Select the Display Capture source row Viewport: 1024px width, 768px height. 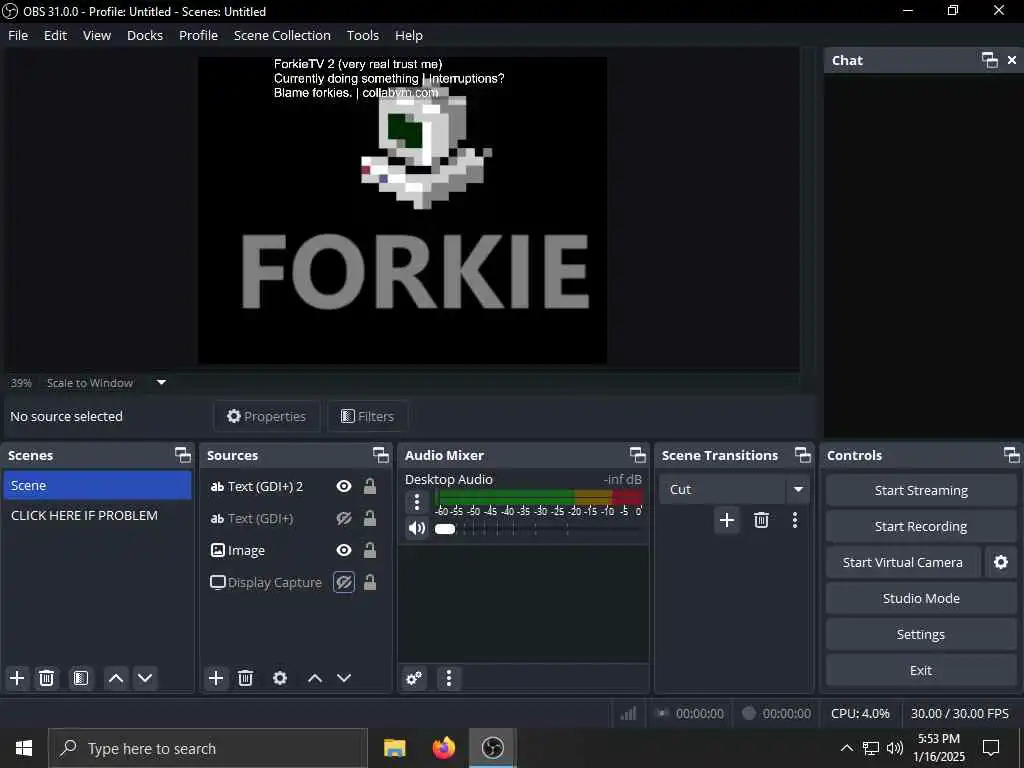pos(295,582)
